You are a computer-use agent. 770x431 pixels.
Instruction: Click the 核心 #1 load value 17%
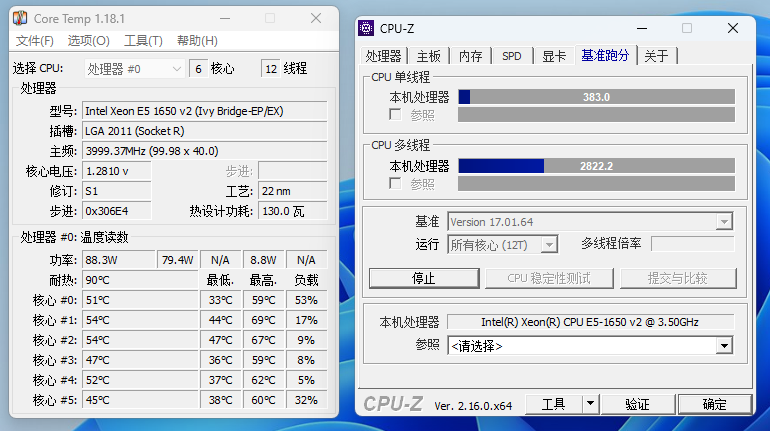[306, 320]
